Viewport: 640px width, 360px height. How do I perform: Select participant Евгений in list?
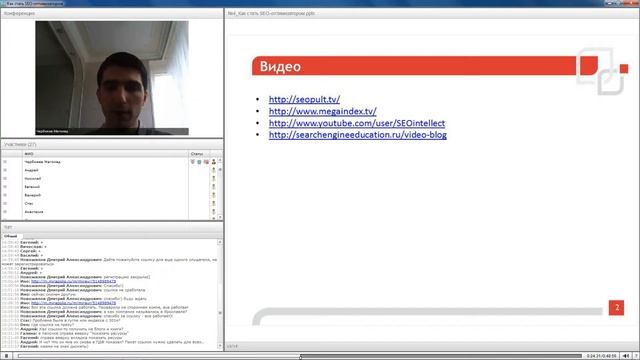click(32, 187)
